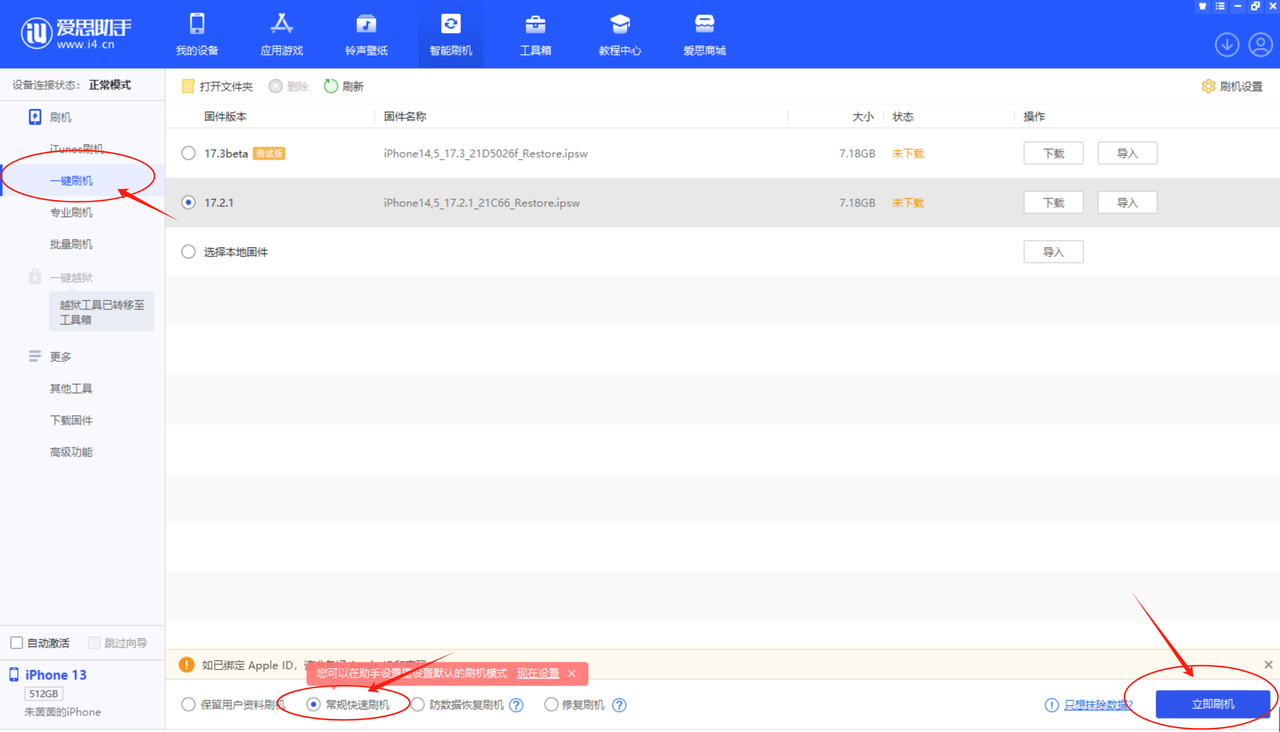Open 爱思商城 tab
This screenshot has width=1280, height=732.
click(704, 35)
